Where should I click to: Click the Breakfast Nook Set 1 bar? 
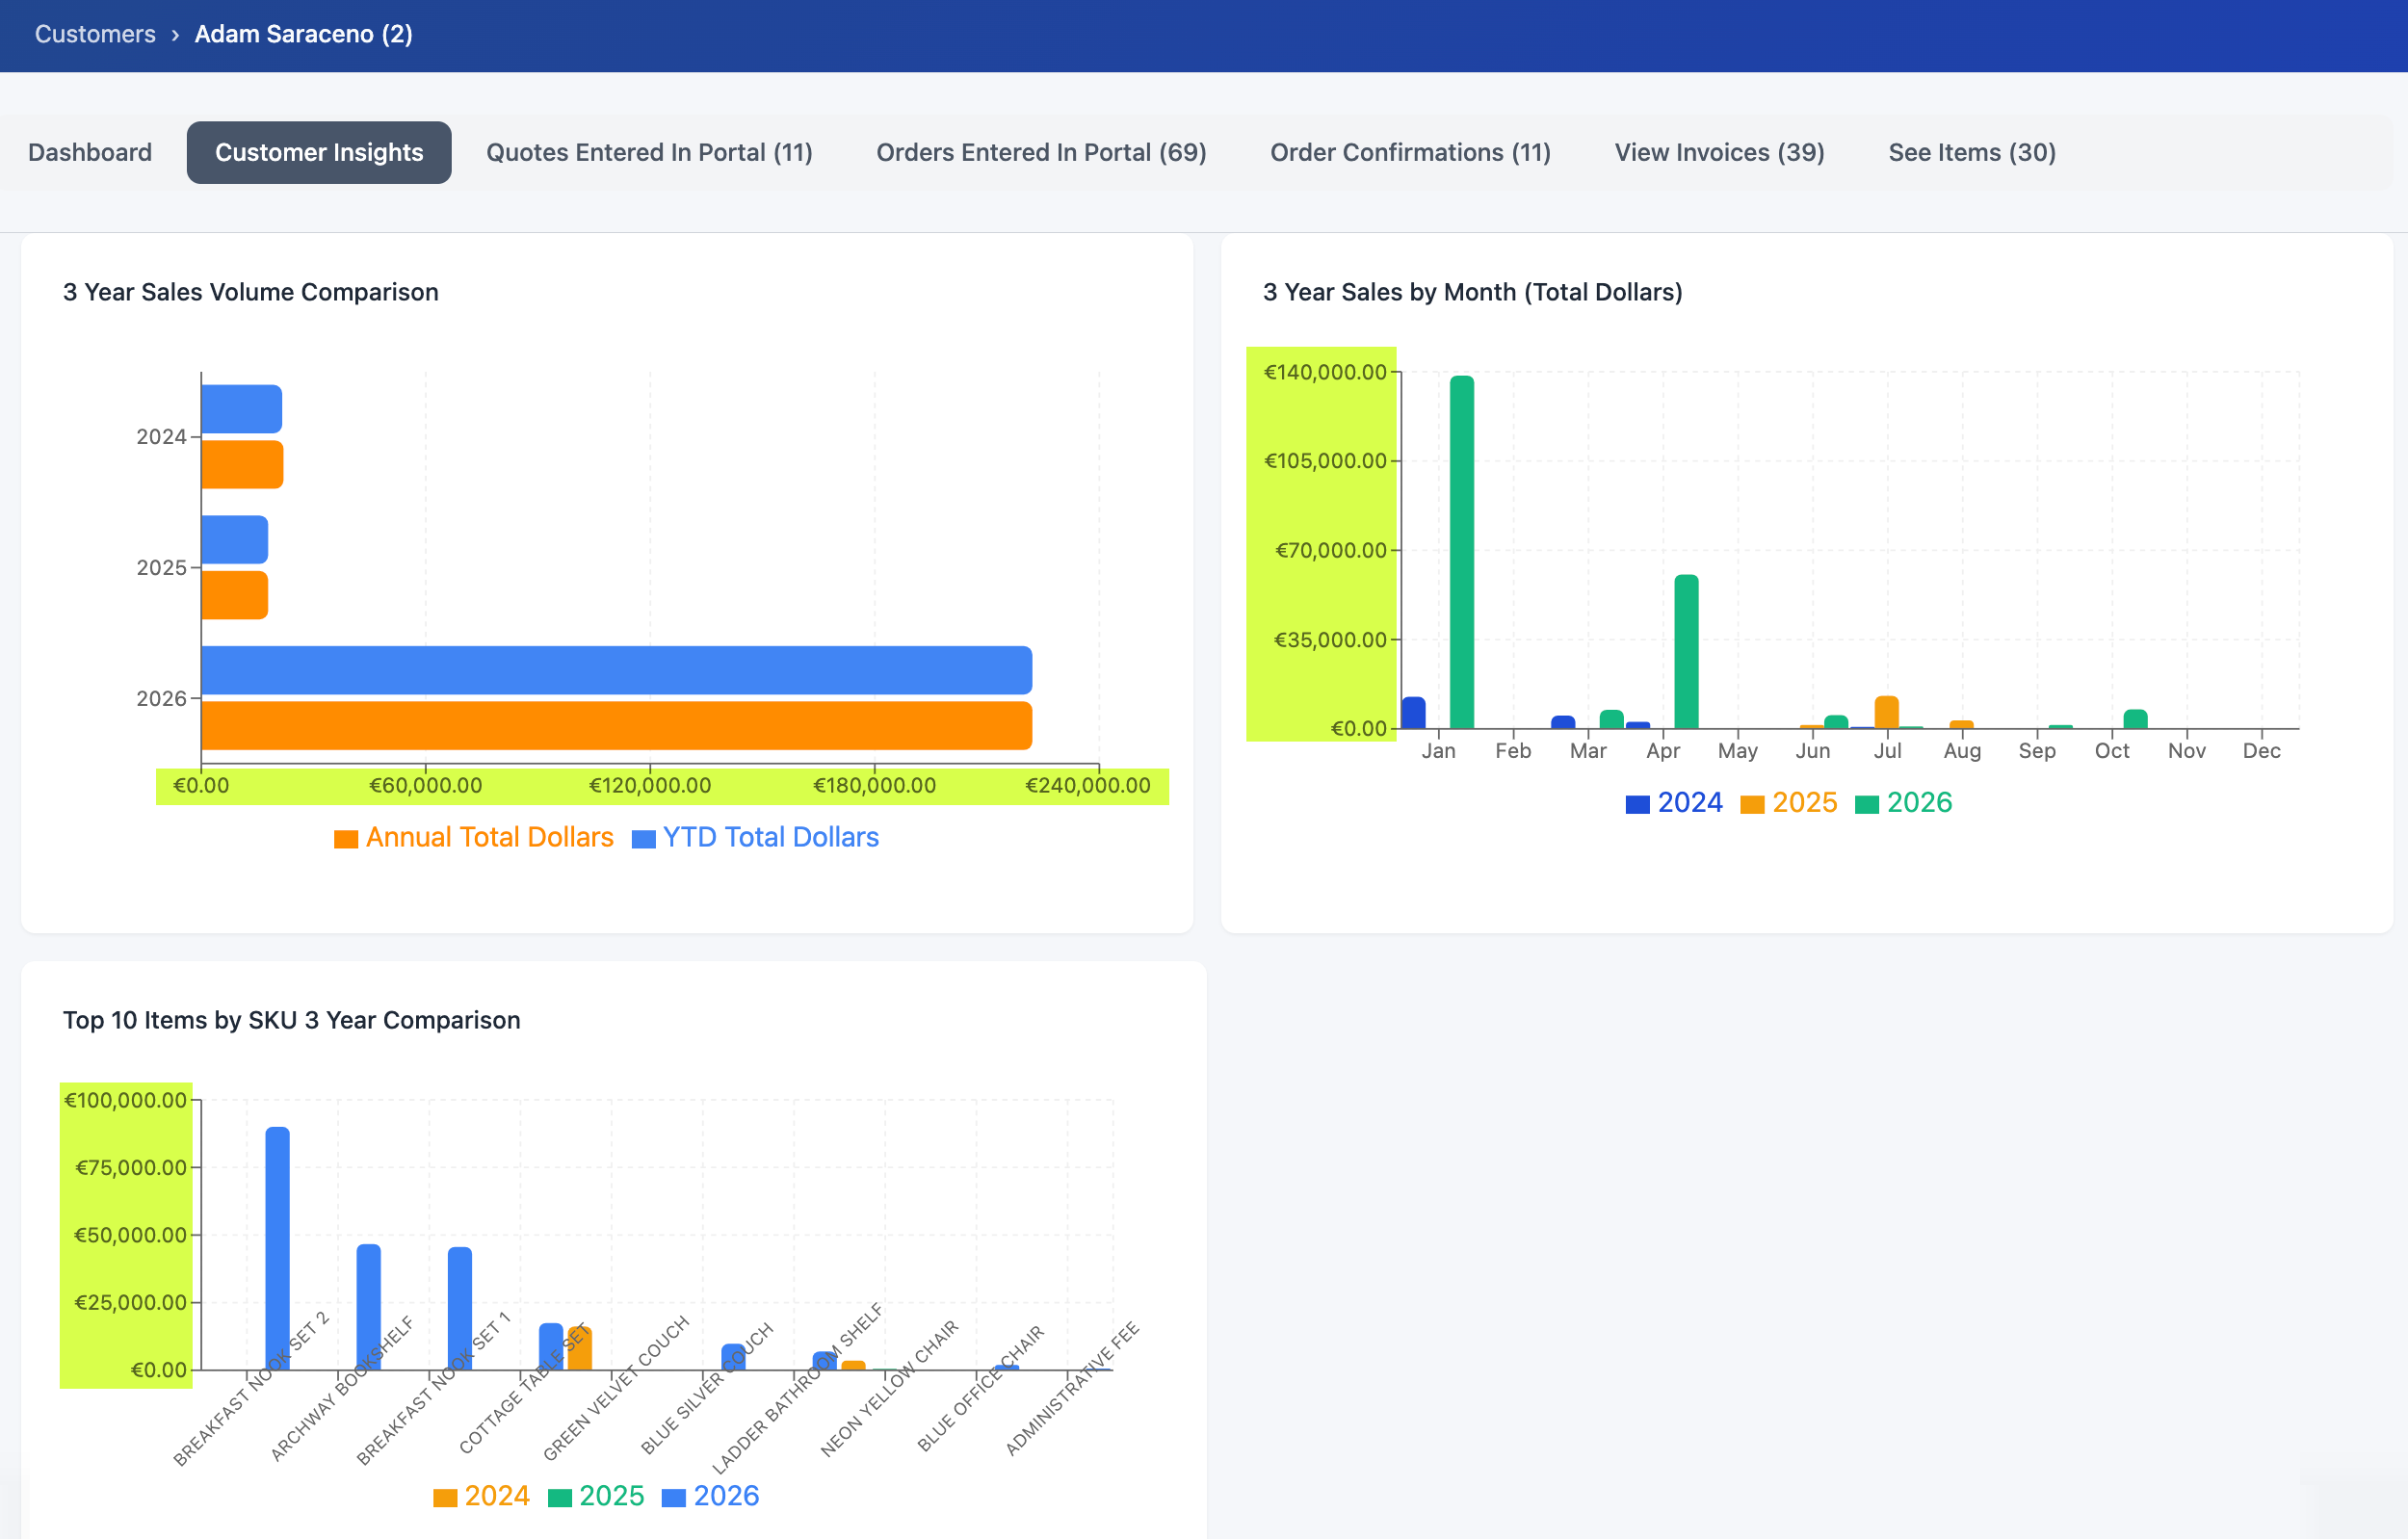click(459, 1308)
